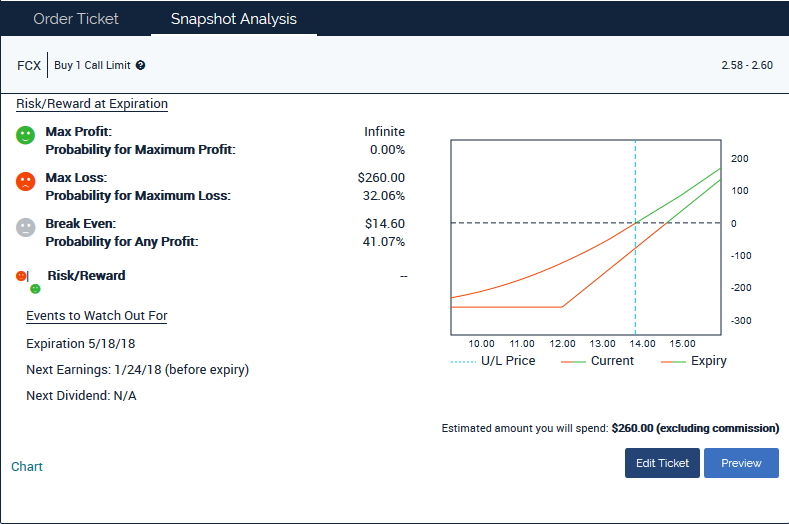Screen dimensions: 789x524
Task: Click the Next Earnings 1/24/18 entry
Action: coord(137,370)
